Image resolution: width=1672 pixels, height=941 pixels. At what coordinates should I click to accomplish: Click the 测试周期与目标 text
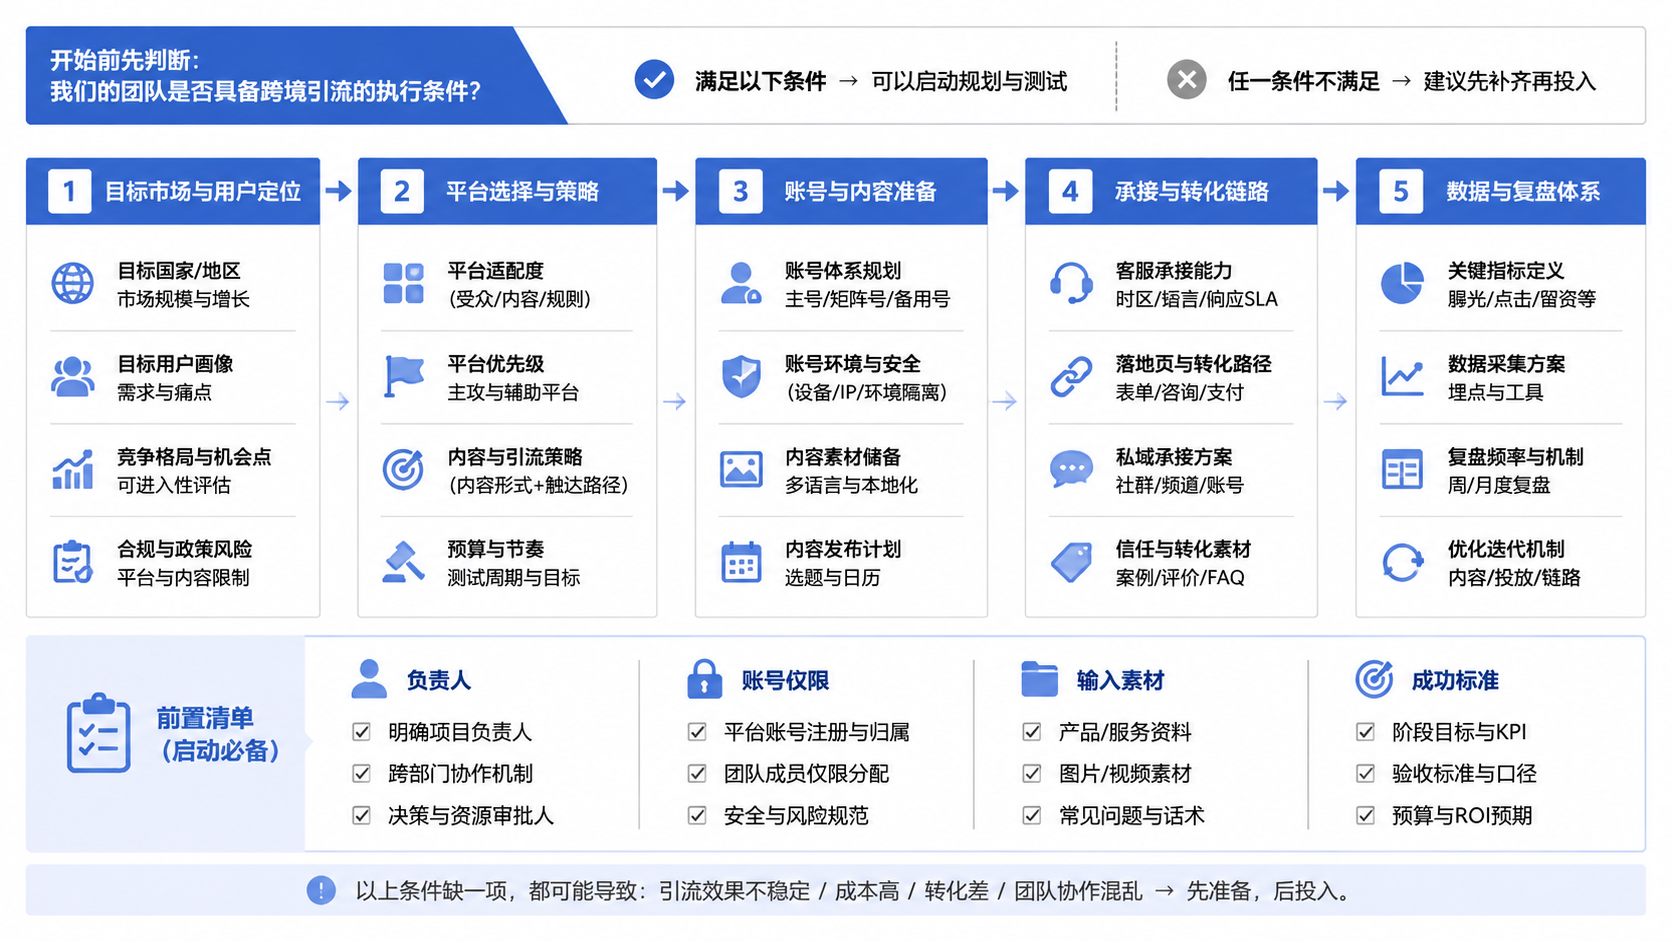tap(513, 577)
